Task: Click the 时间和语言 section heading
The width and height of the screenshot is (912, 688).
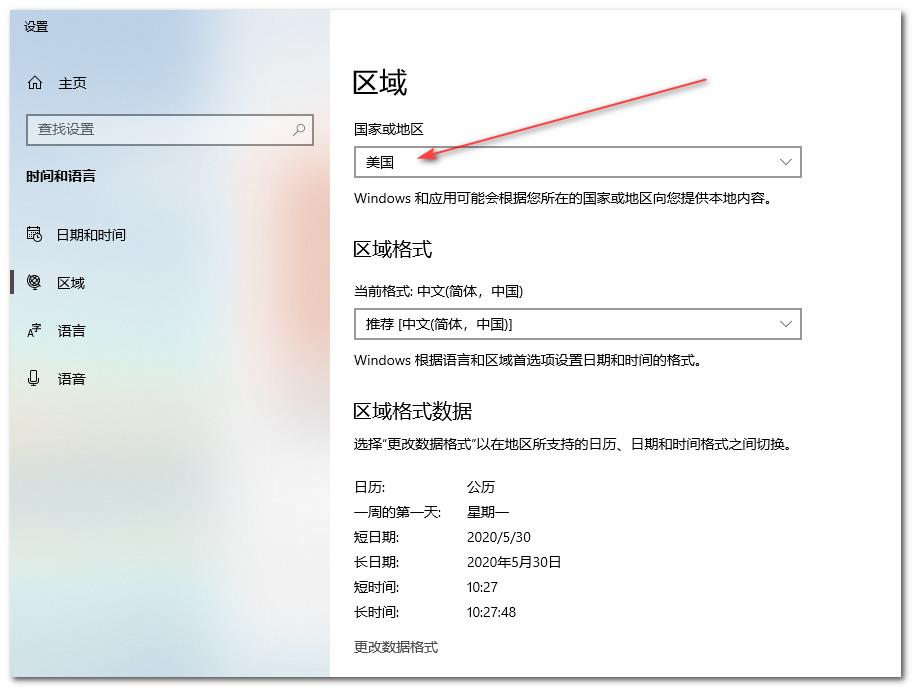Action: point(61,176)
